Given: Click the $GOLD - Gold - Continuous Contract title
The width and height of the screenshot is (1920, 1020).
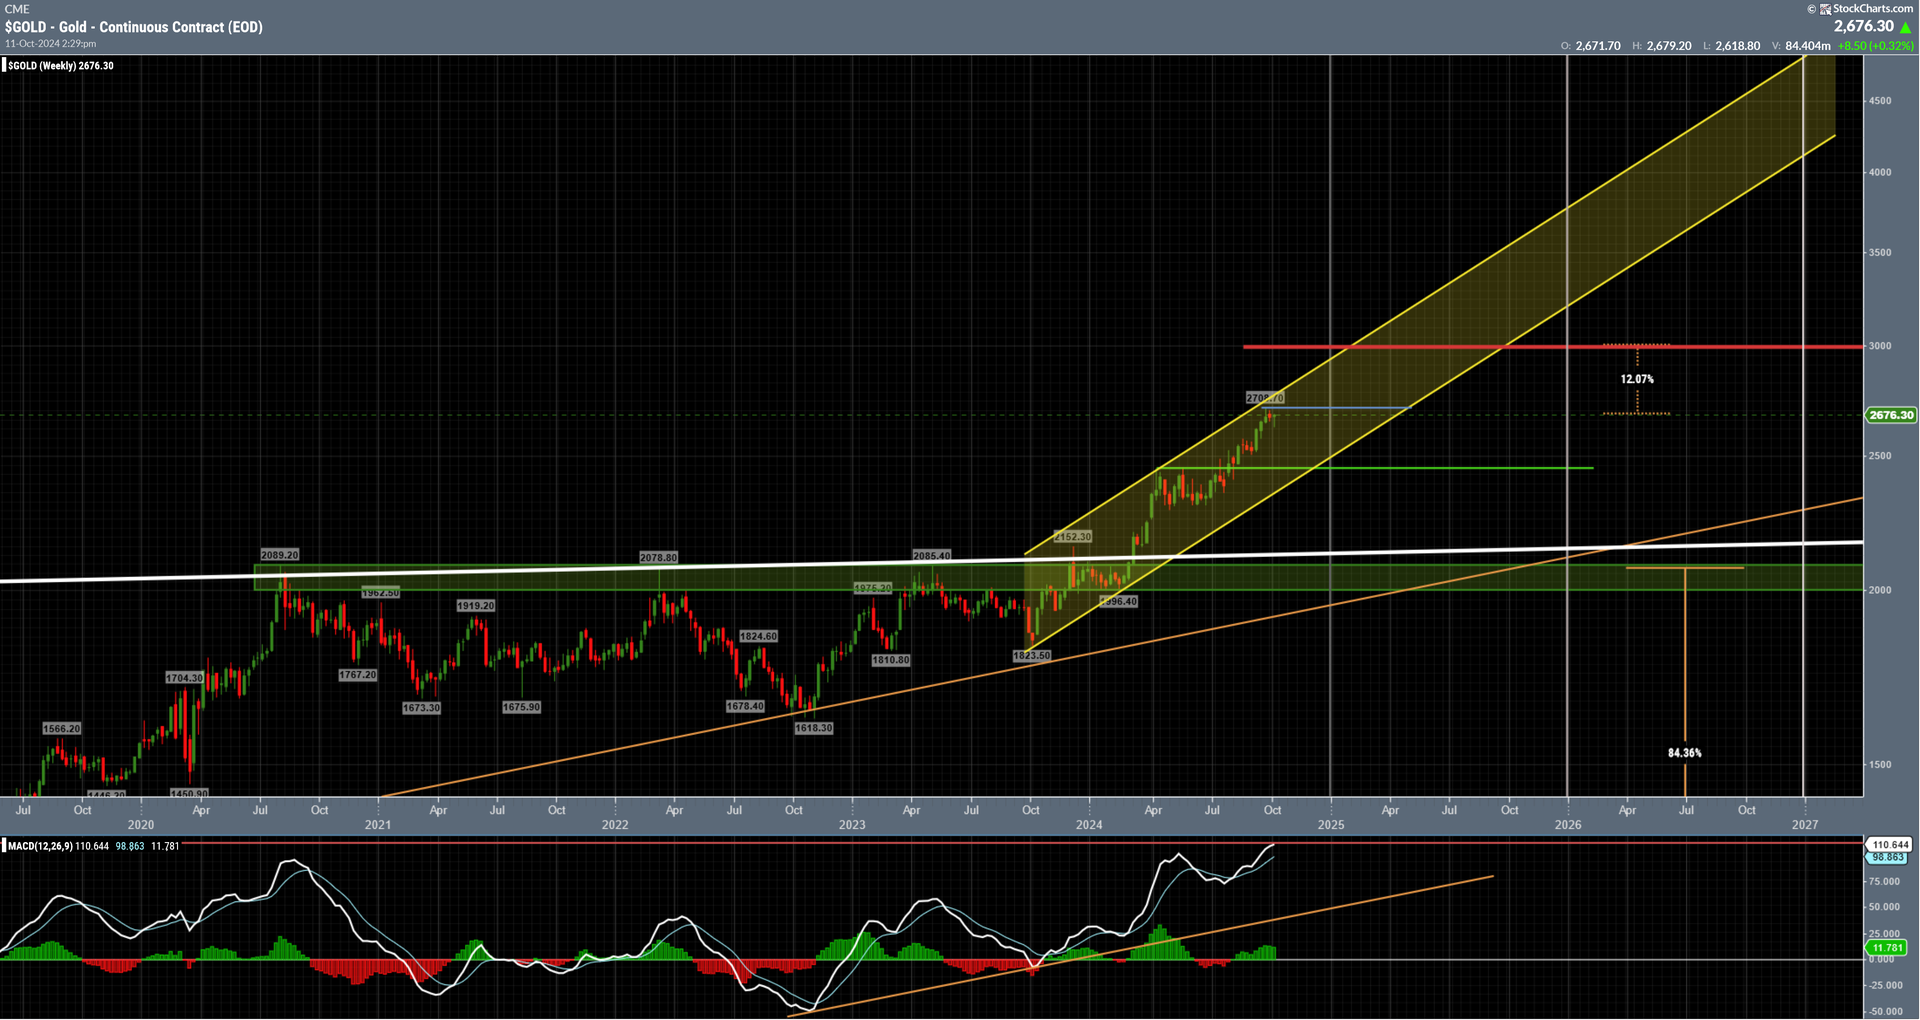Looking at the screenshot, I should [x=134, y=27].
